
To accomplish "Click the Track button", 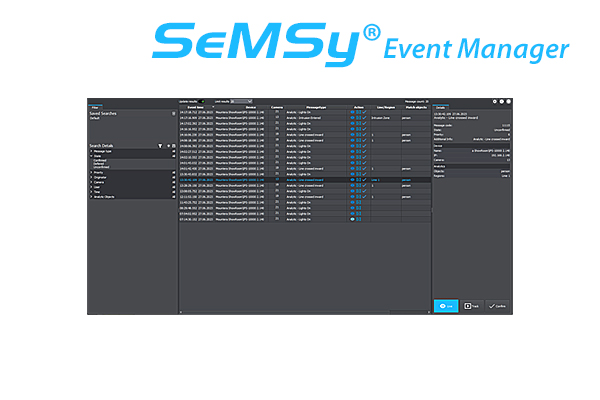I will (x=471, y=306).
